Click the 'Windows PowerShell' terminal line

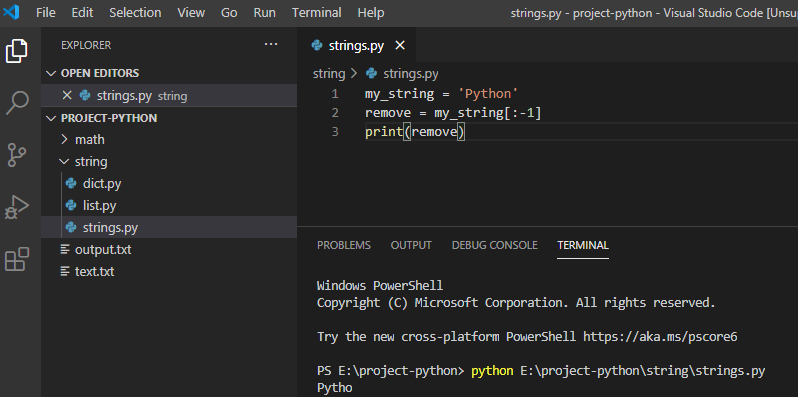[x=380, y=286]
